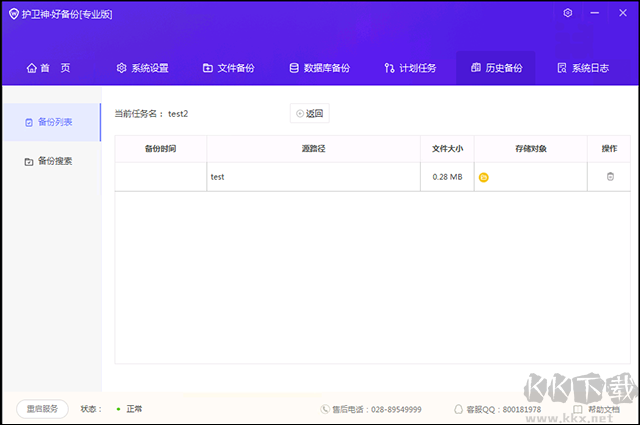Click the file size value 0.28 MB
The height and width of the screenshot is (425, 640).
pos(447,177)
